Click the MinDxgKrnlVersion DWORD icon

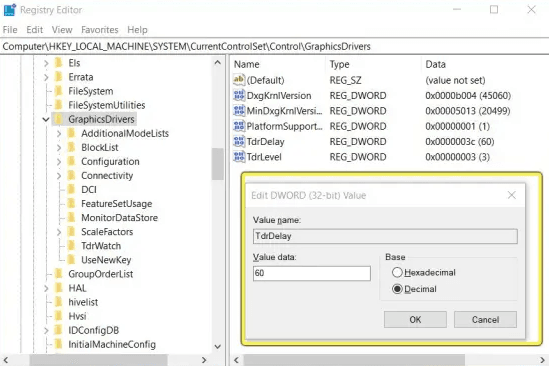tap(239, 111)
